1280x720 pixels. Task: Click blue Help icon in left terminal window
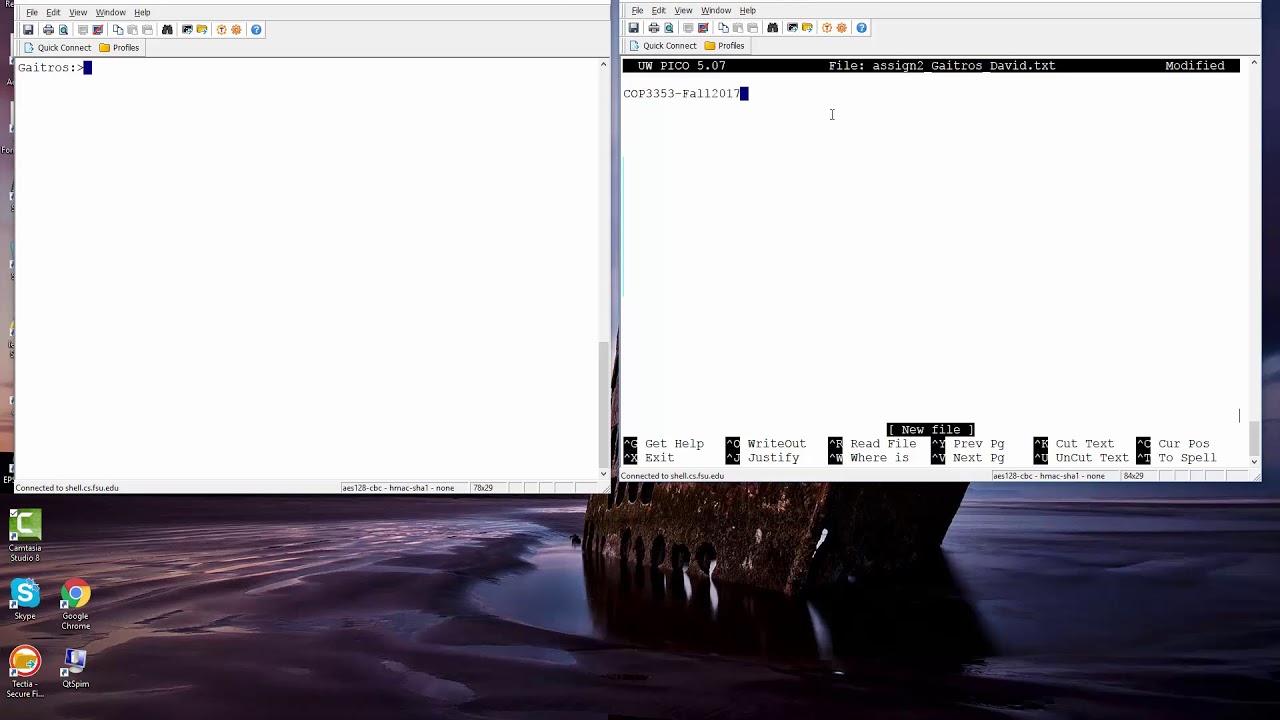256,30
